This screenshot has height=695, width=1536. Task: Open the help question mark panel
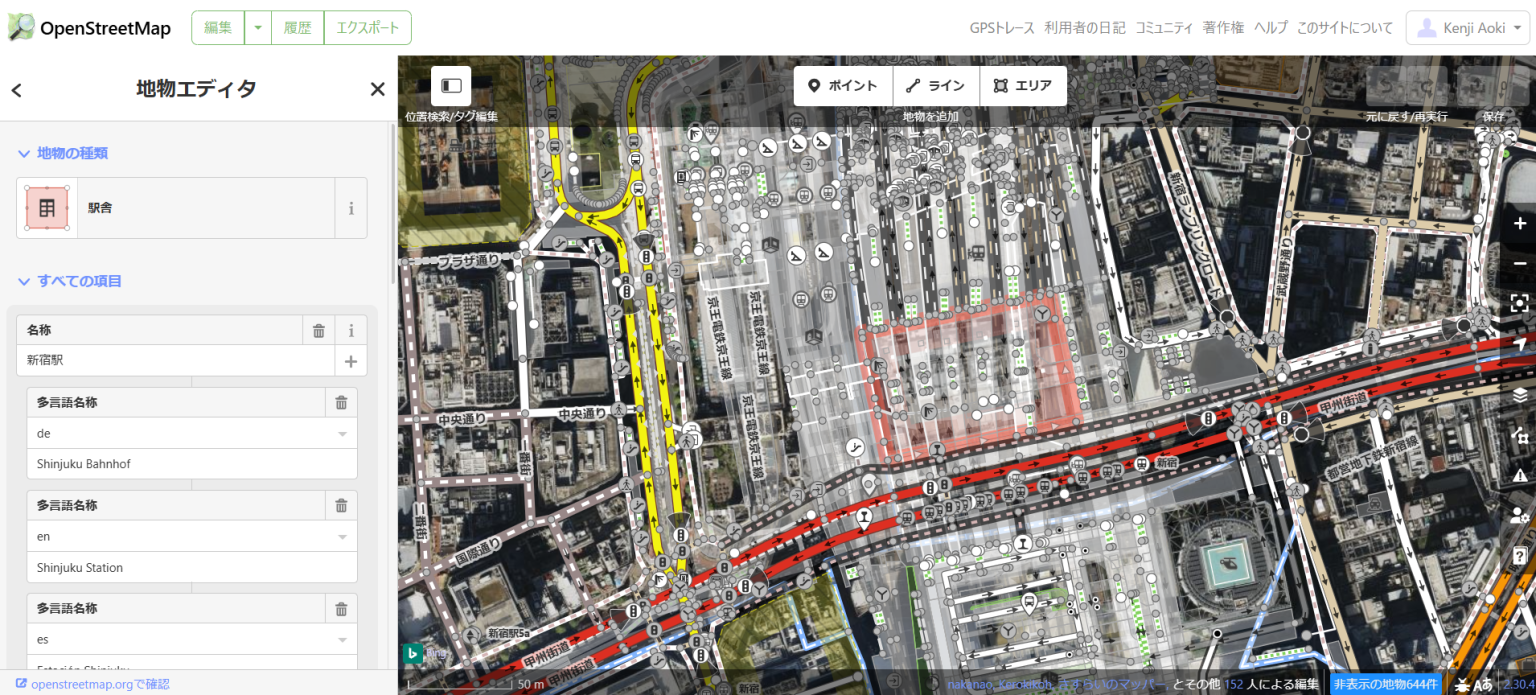pos(1519,555)
